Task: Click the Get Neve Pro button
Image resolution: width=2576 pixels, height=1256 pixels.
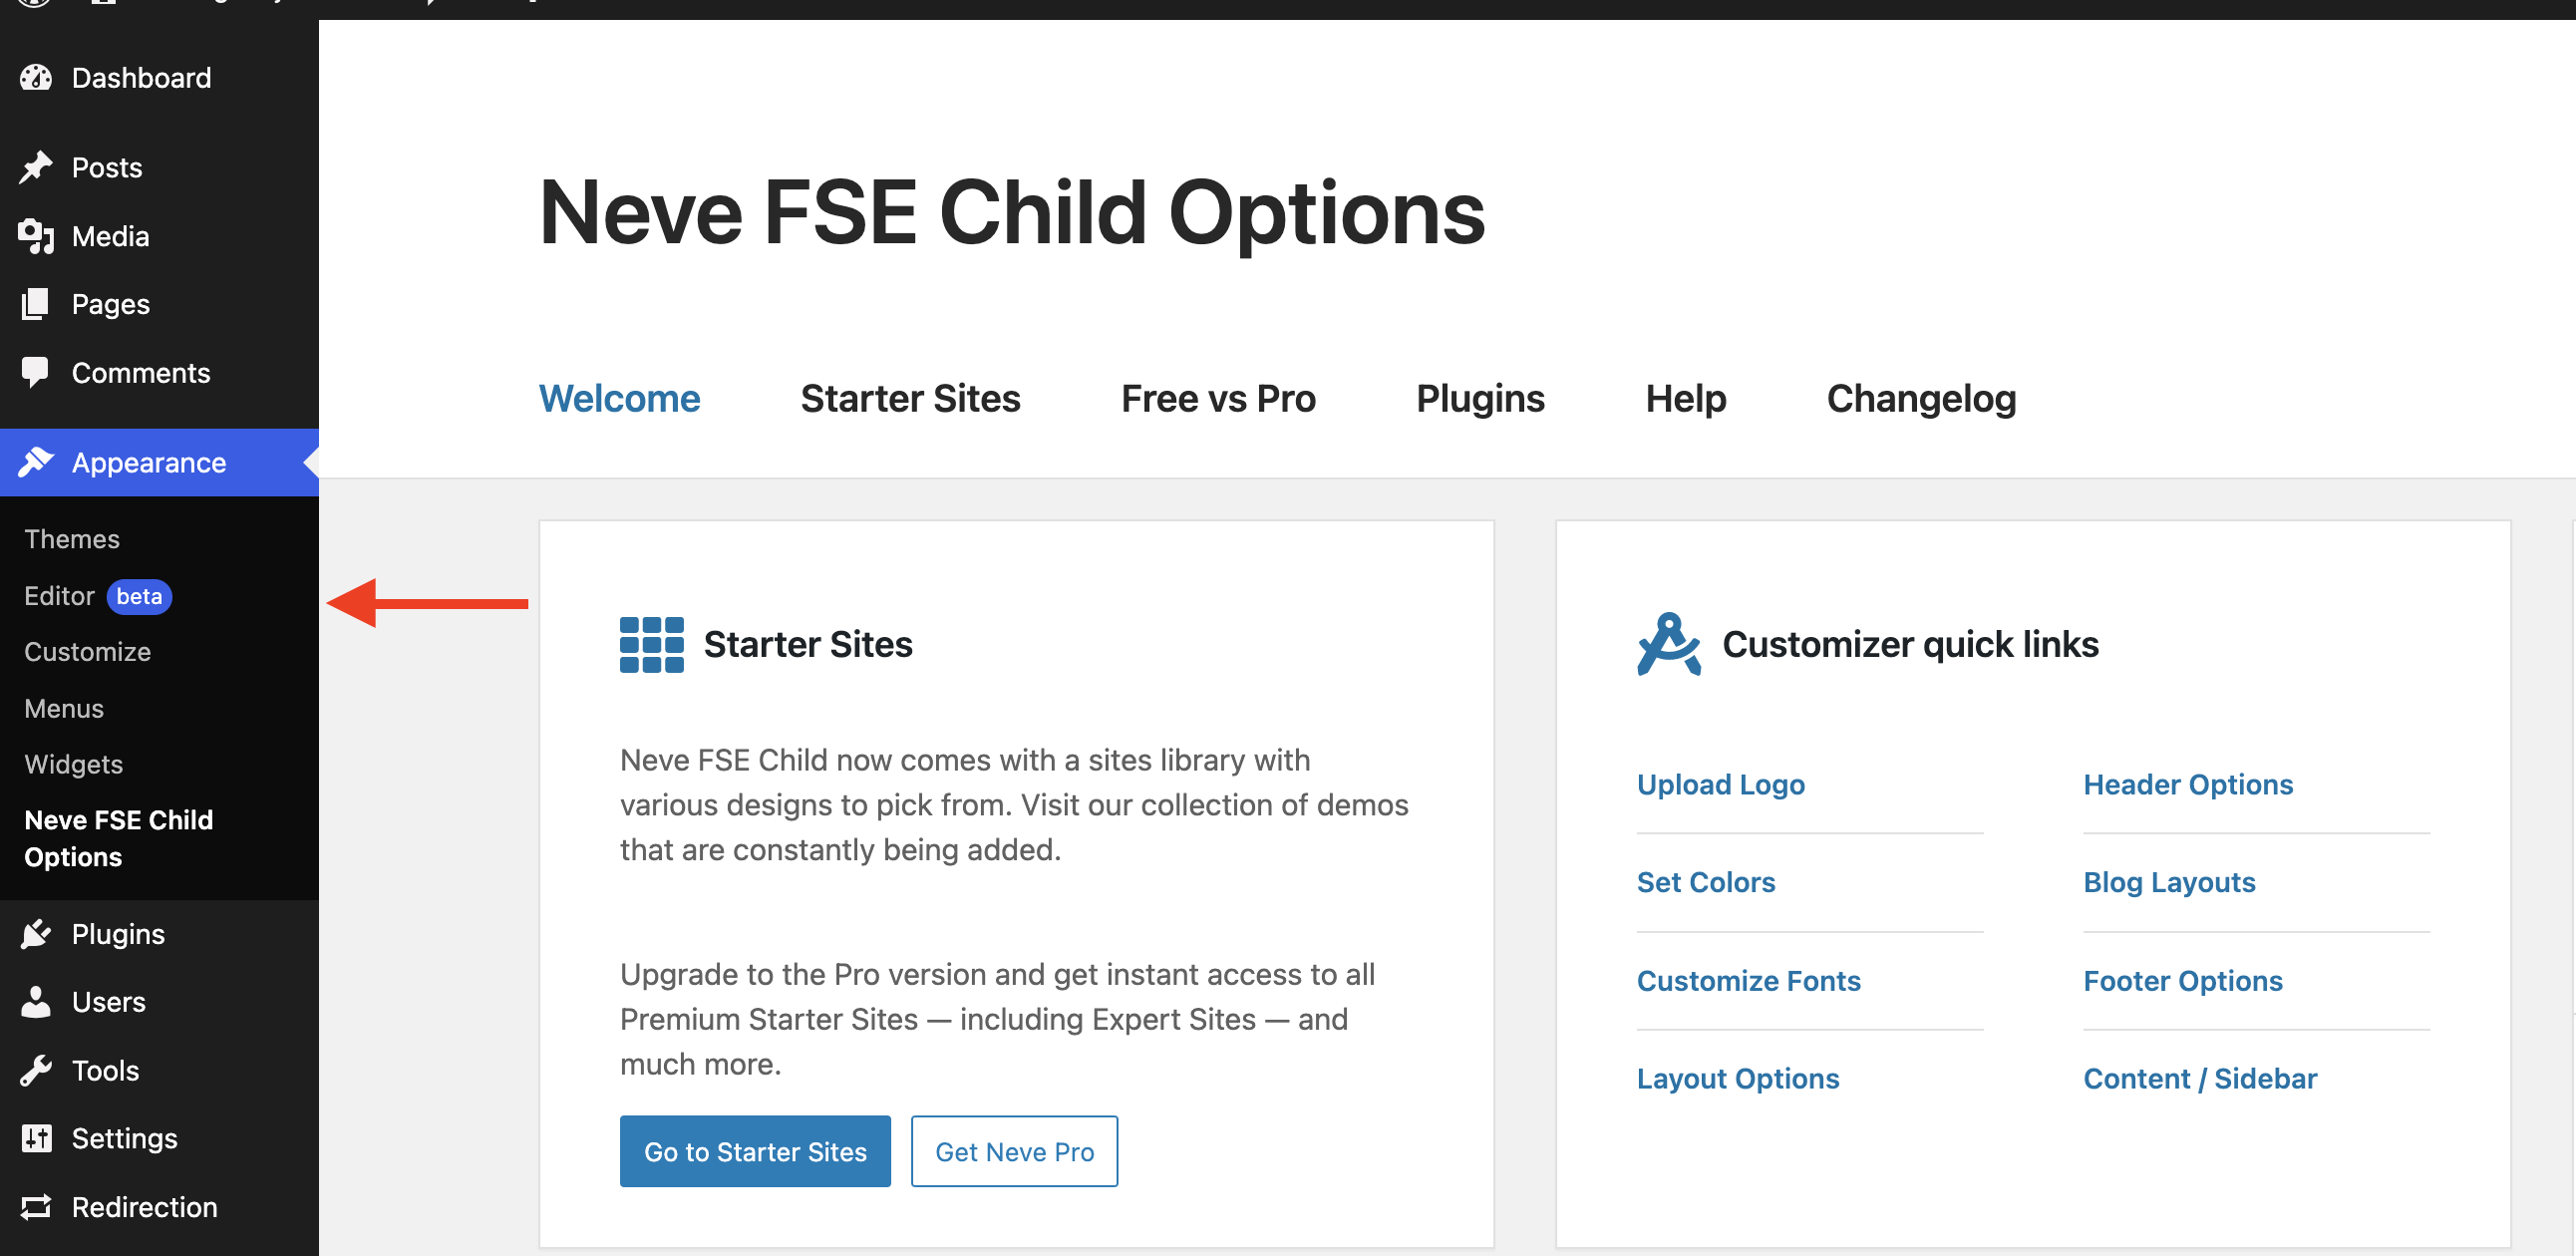Action: pyautogui.click(x=1013, y=1151)
